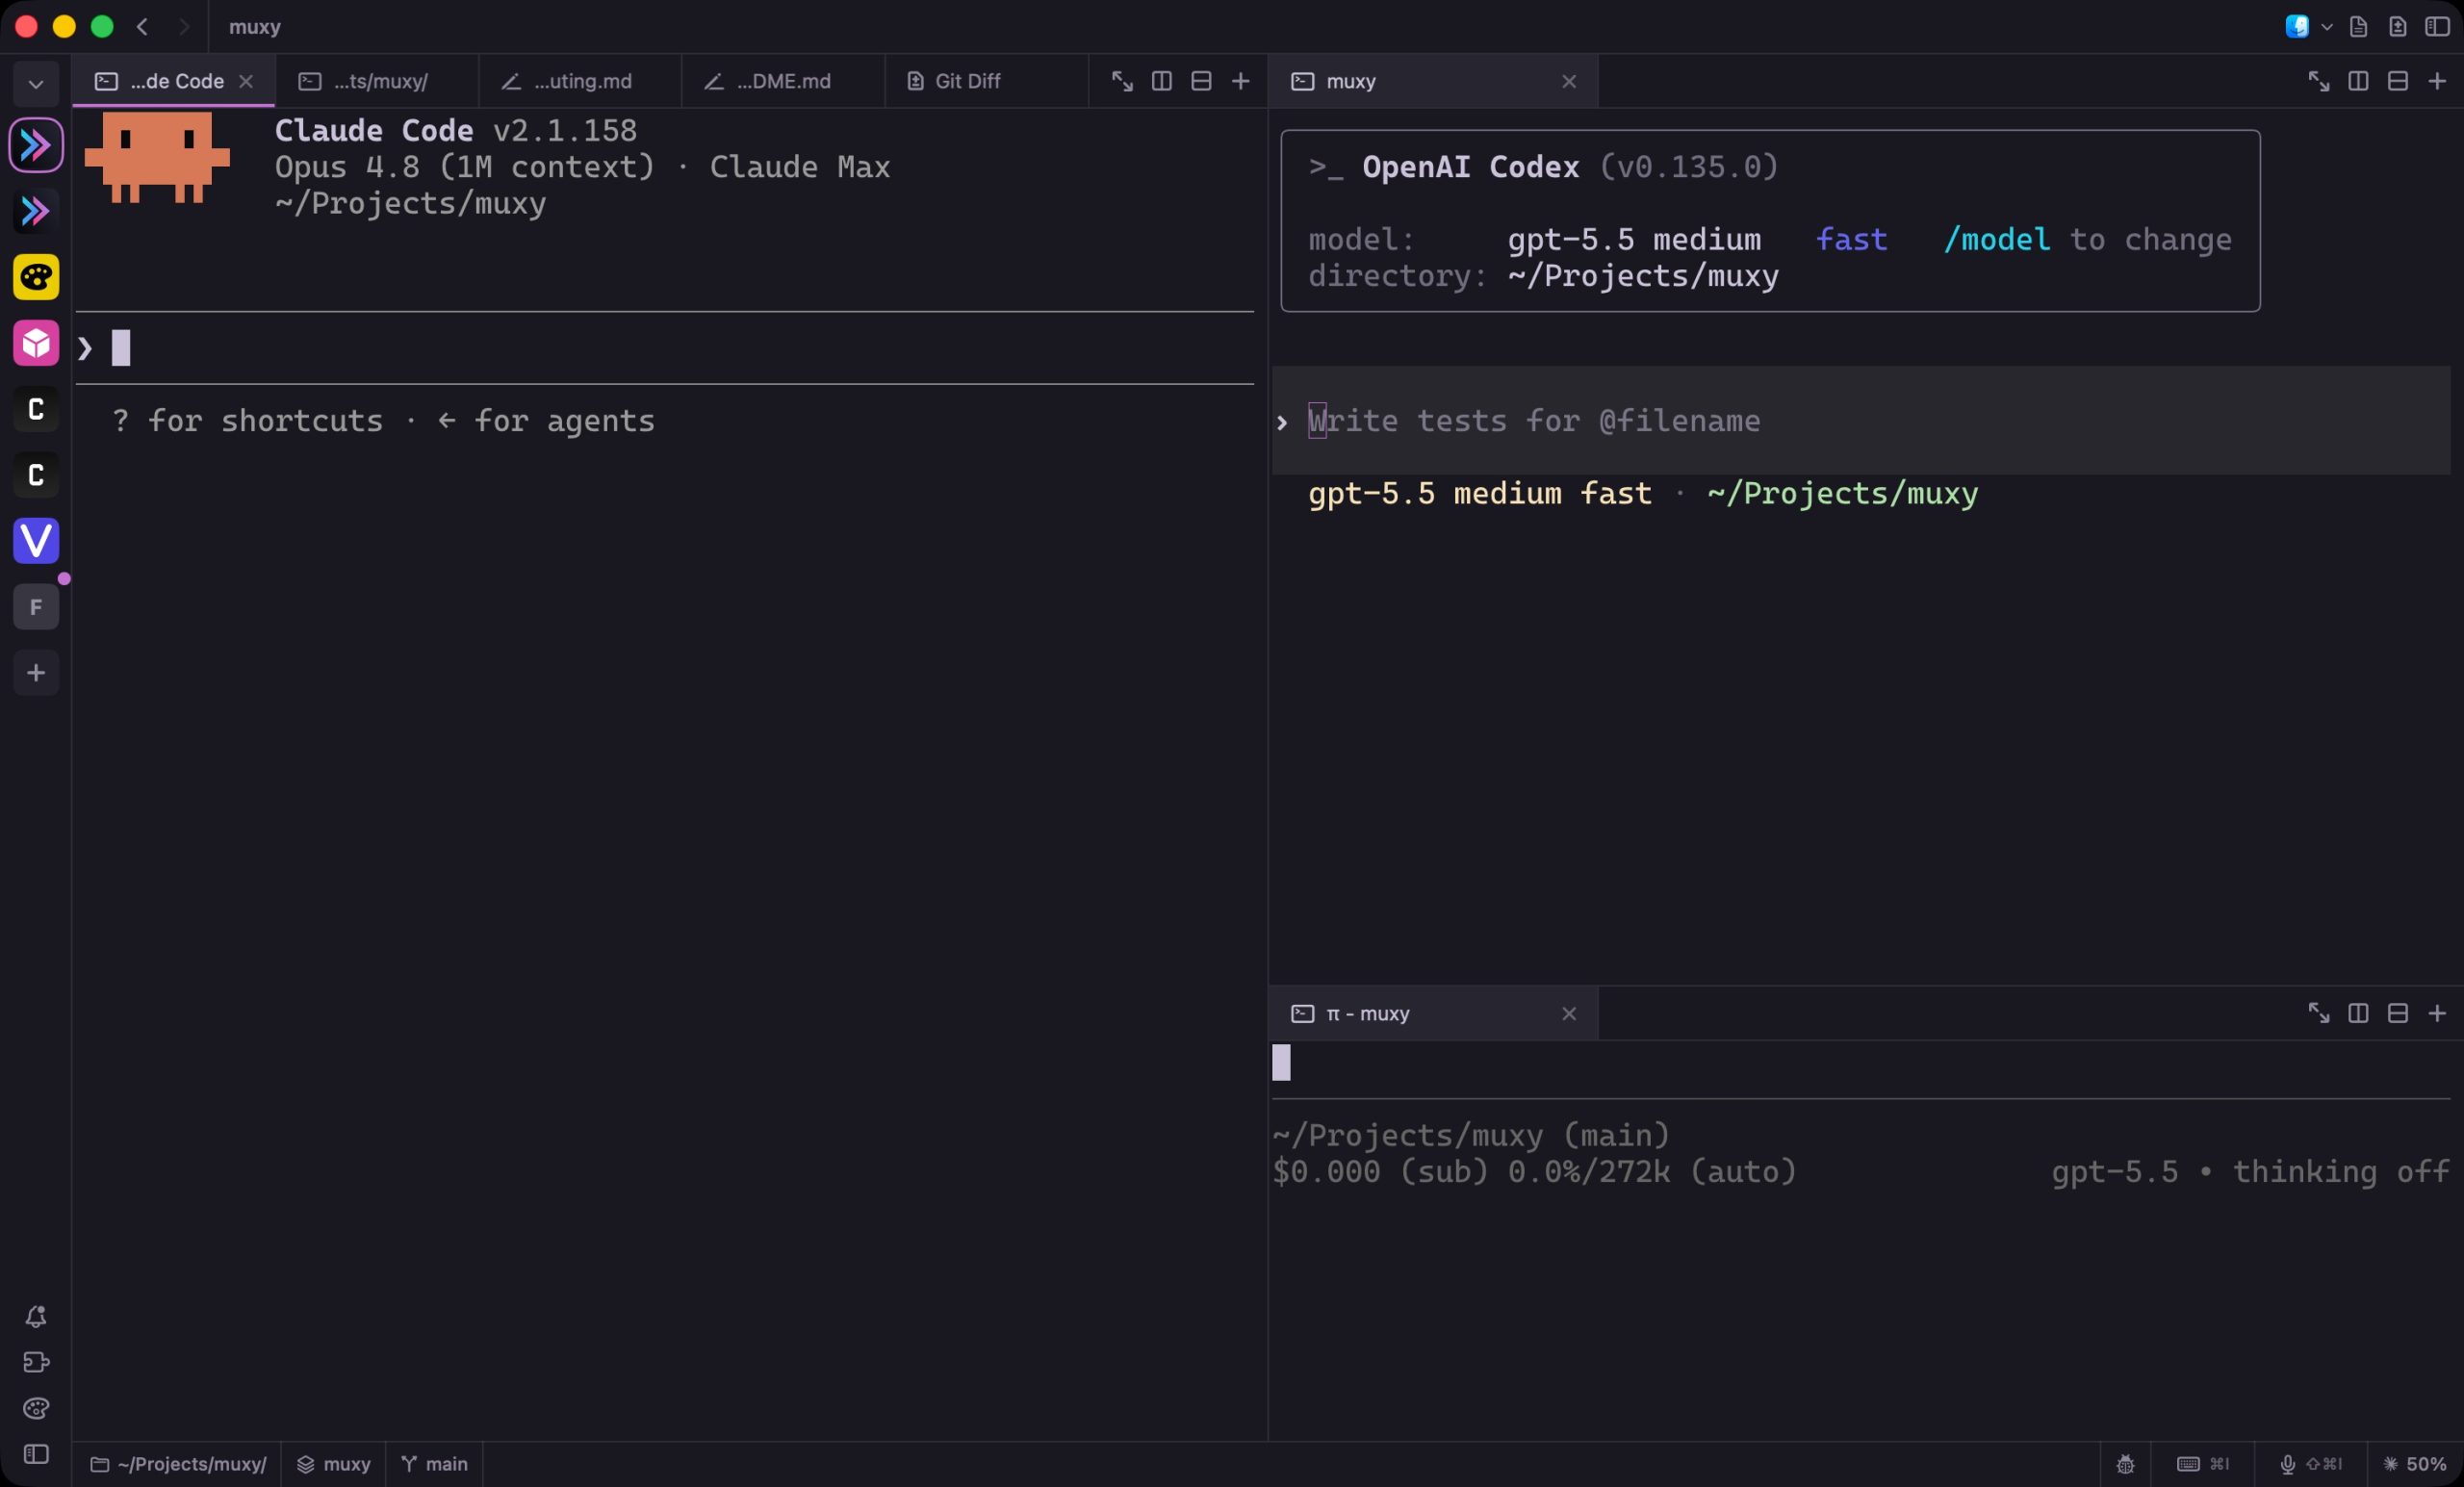Open the document icon in title bar
The width and height of the screenshot is (2464, 1487).
point(2358,27)
